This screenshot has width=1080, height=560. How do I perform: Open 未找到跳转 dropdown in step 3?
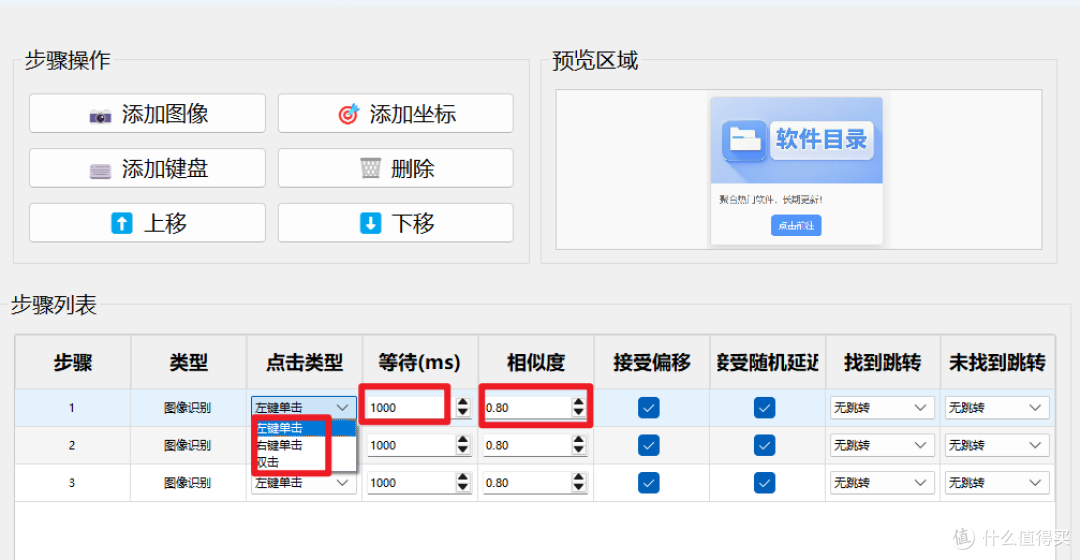point(997,483)
